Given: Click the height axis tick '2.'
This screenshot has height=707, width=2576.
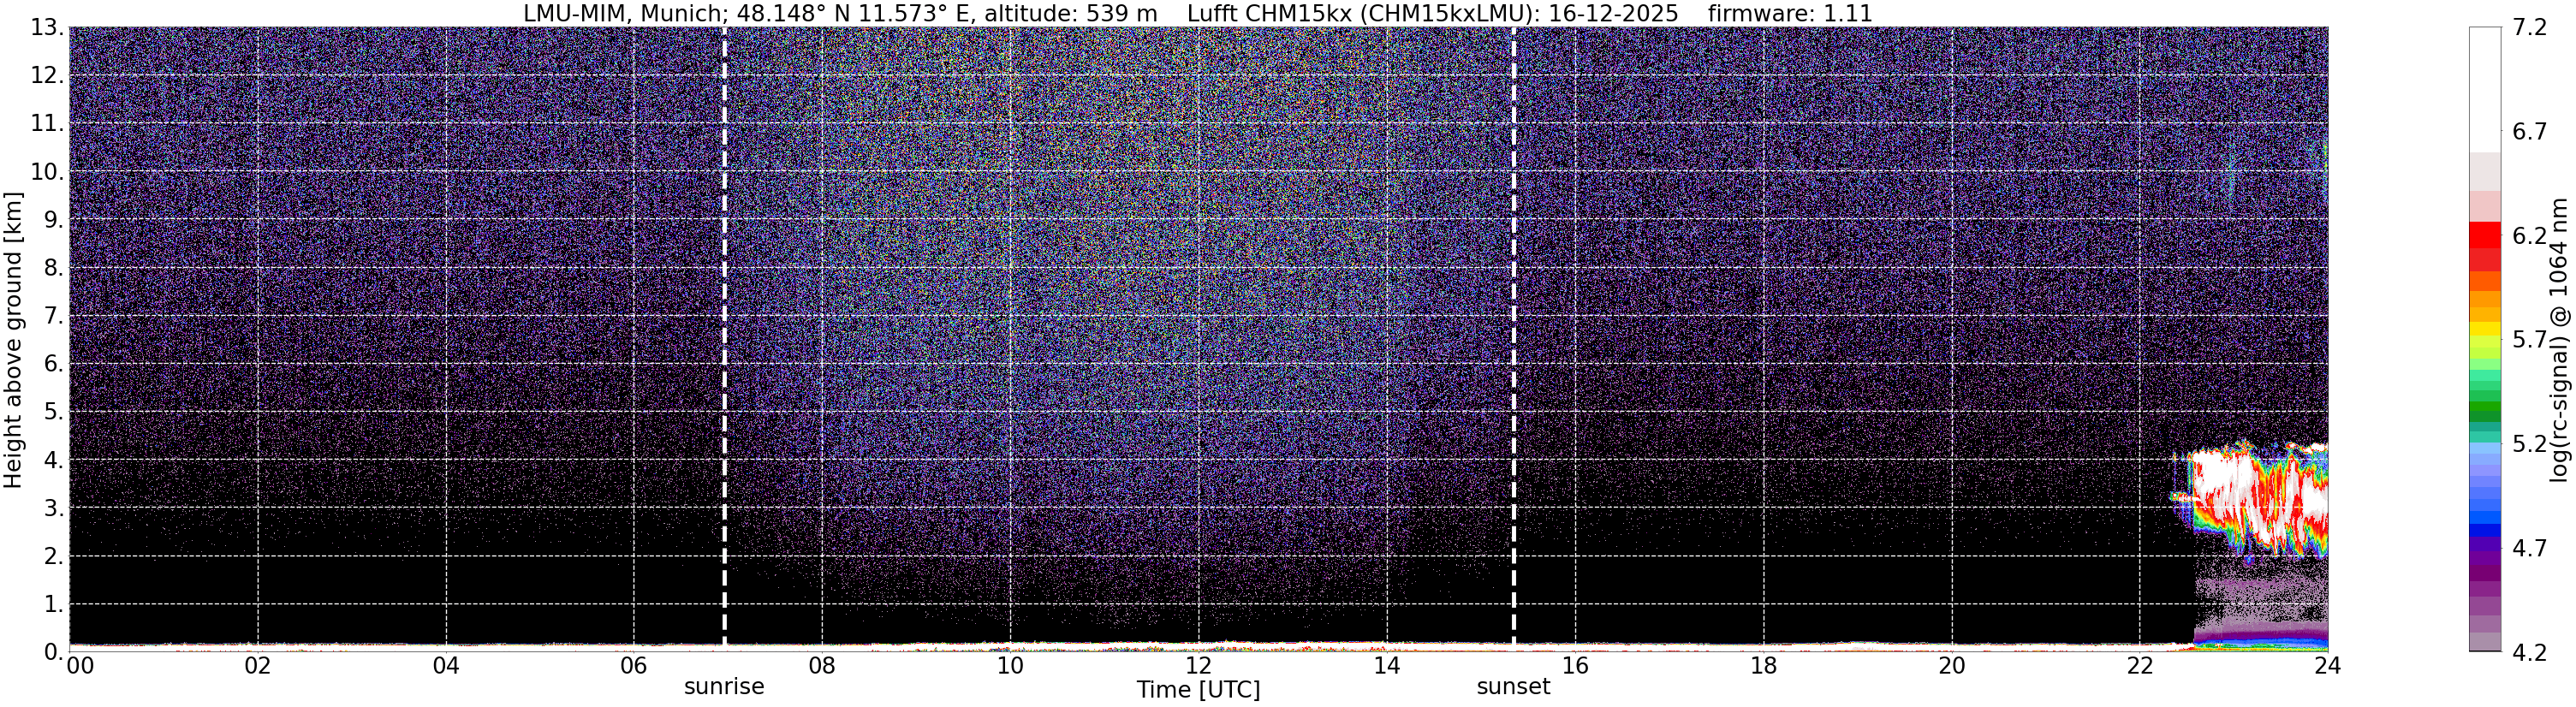Looking at the screenshot, I should [53, 555].
